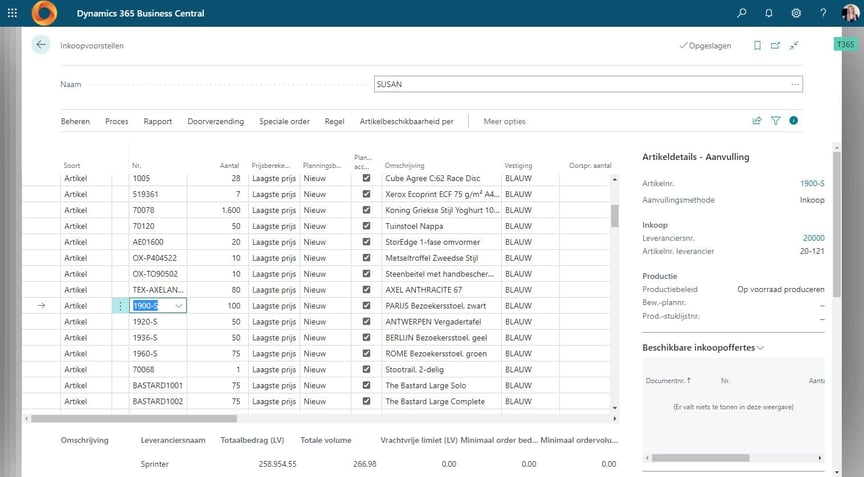Open notifications bell
Image resolution: width=864 pixels, height=477 pixels.
769,13
